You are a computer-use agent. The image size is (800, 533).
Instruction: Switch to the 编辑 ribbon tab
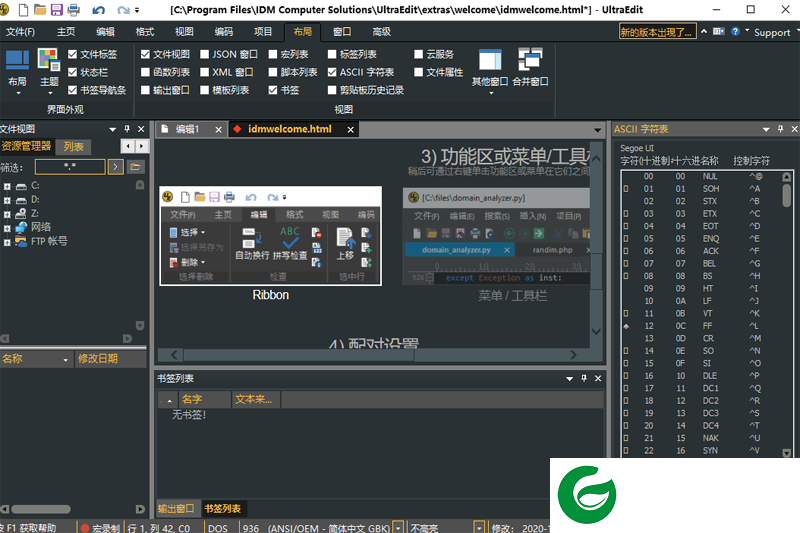click(106, 32)
